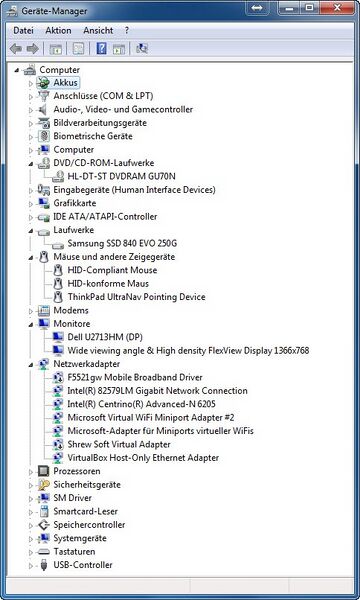Click the Dell U2713HM monitor icon

click(x=58, y=337)
